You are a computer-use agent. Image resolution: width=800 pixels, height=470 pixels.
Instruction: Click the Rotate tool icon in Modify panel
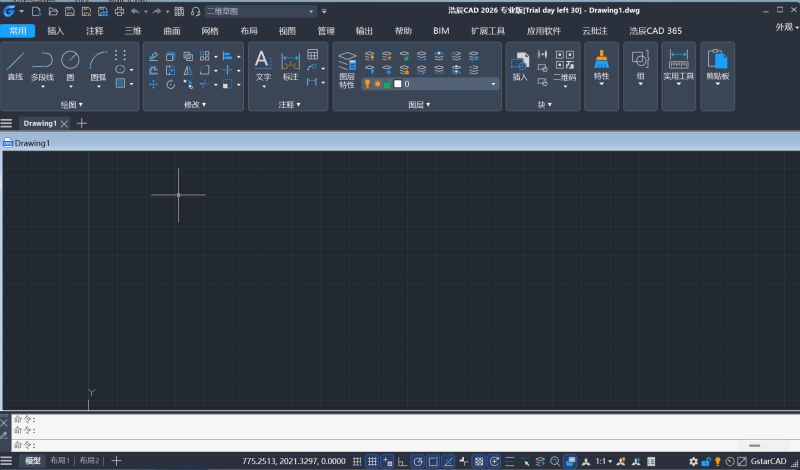pyautogui.click(x=171, y=84)
